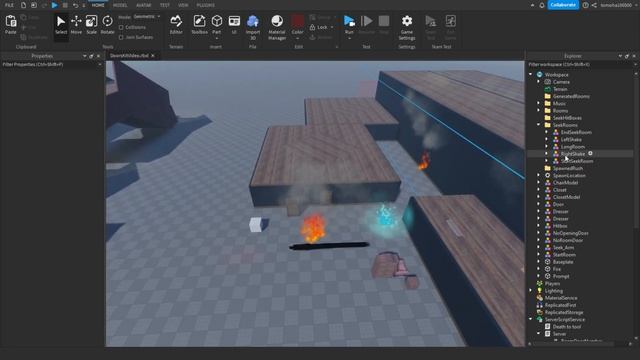
Task: Activate the Move tool
Action: [76, 24]
